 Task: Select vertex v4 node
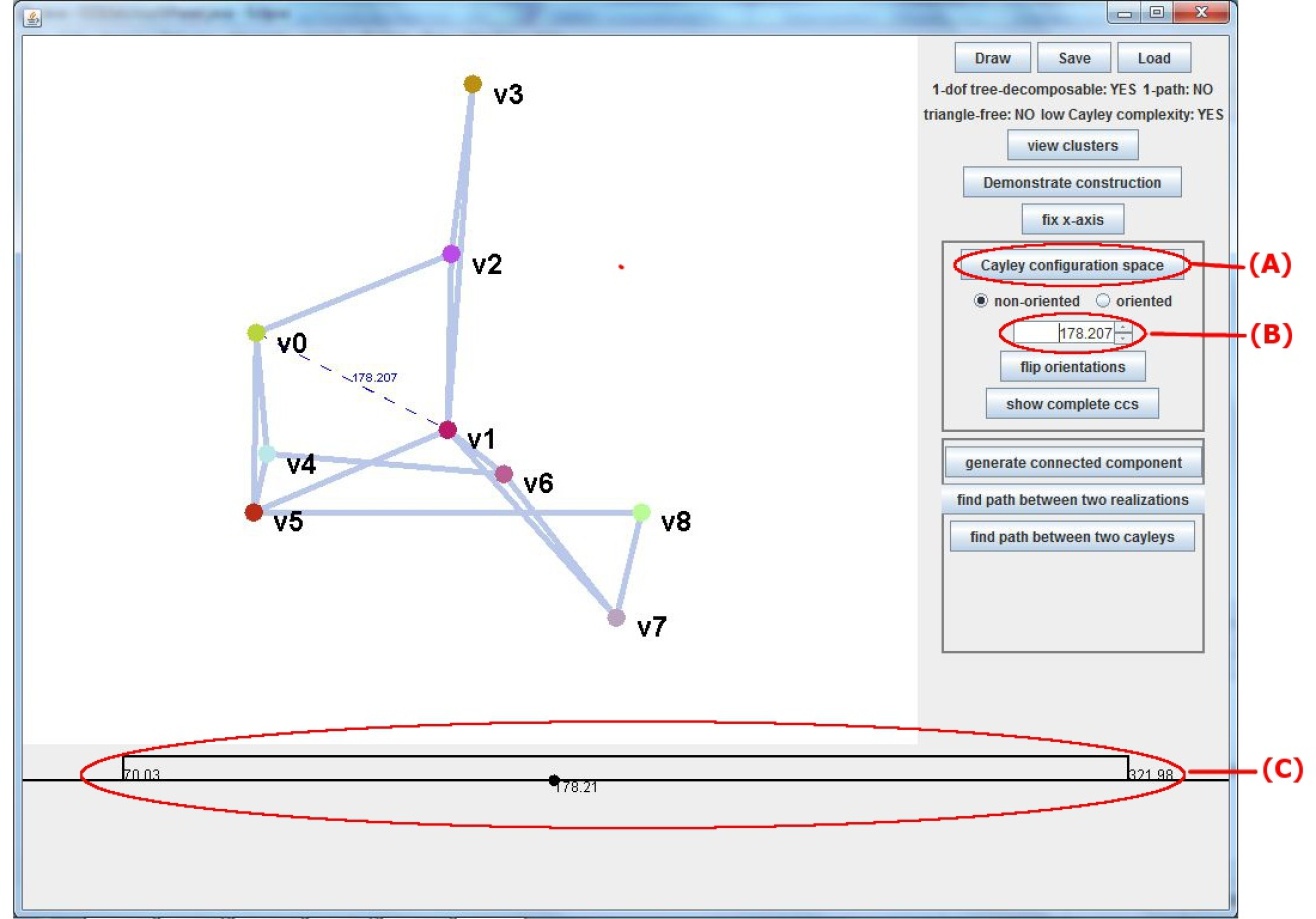[x=267, y=453]
